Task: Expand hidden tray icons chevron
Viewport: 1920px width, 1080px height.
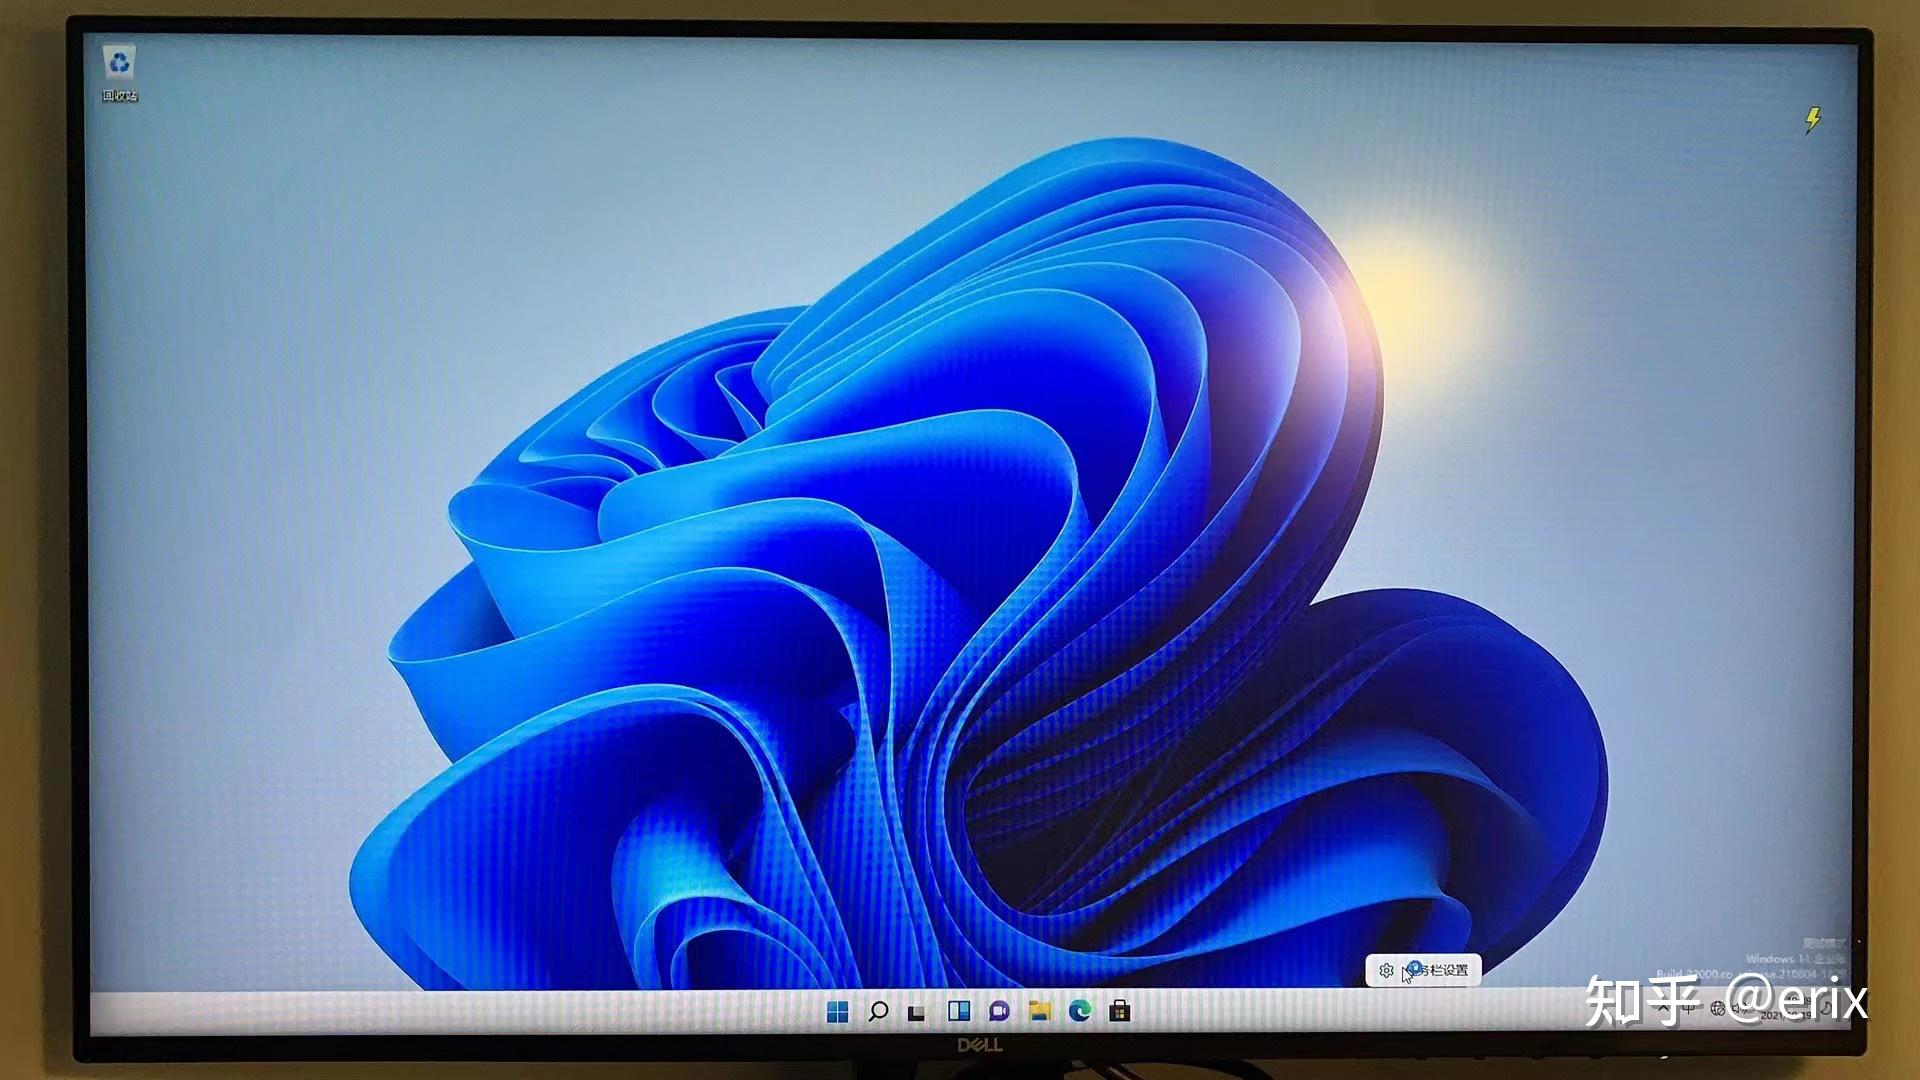Action: pyautogui.click(x=1663, y=1008)
